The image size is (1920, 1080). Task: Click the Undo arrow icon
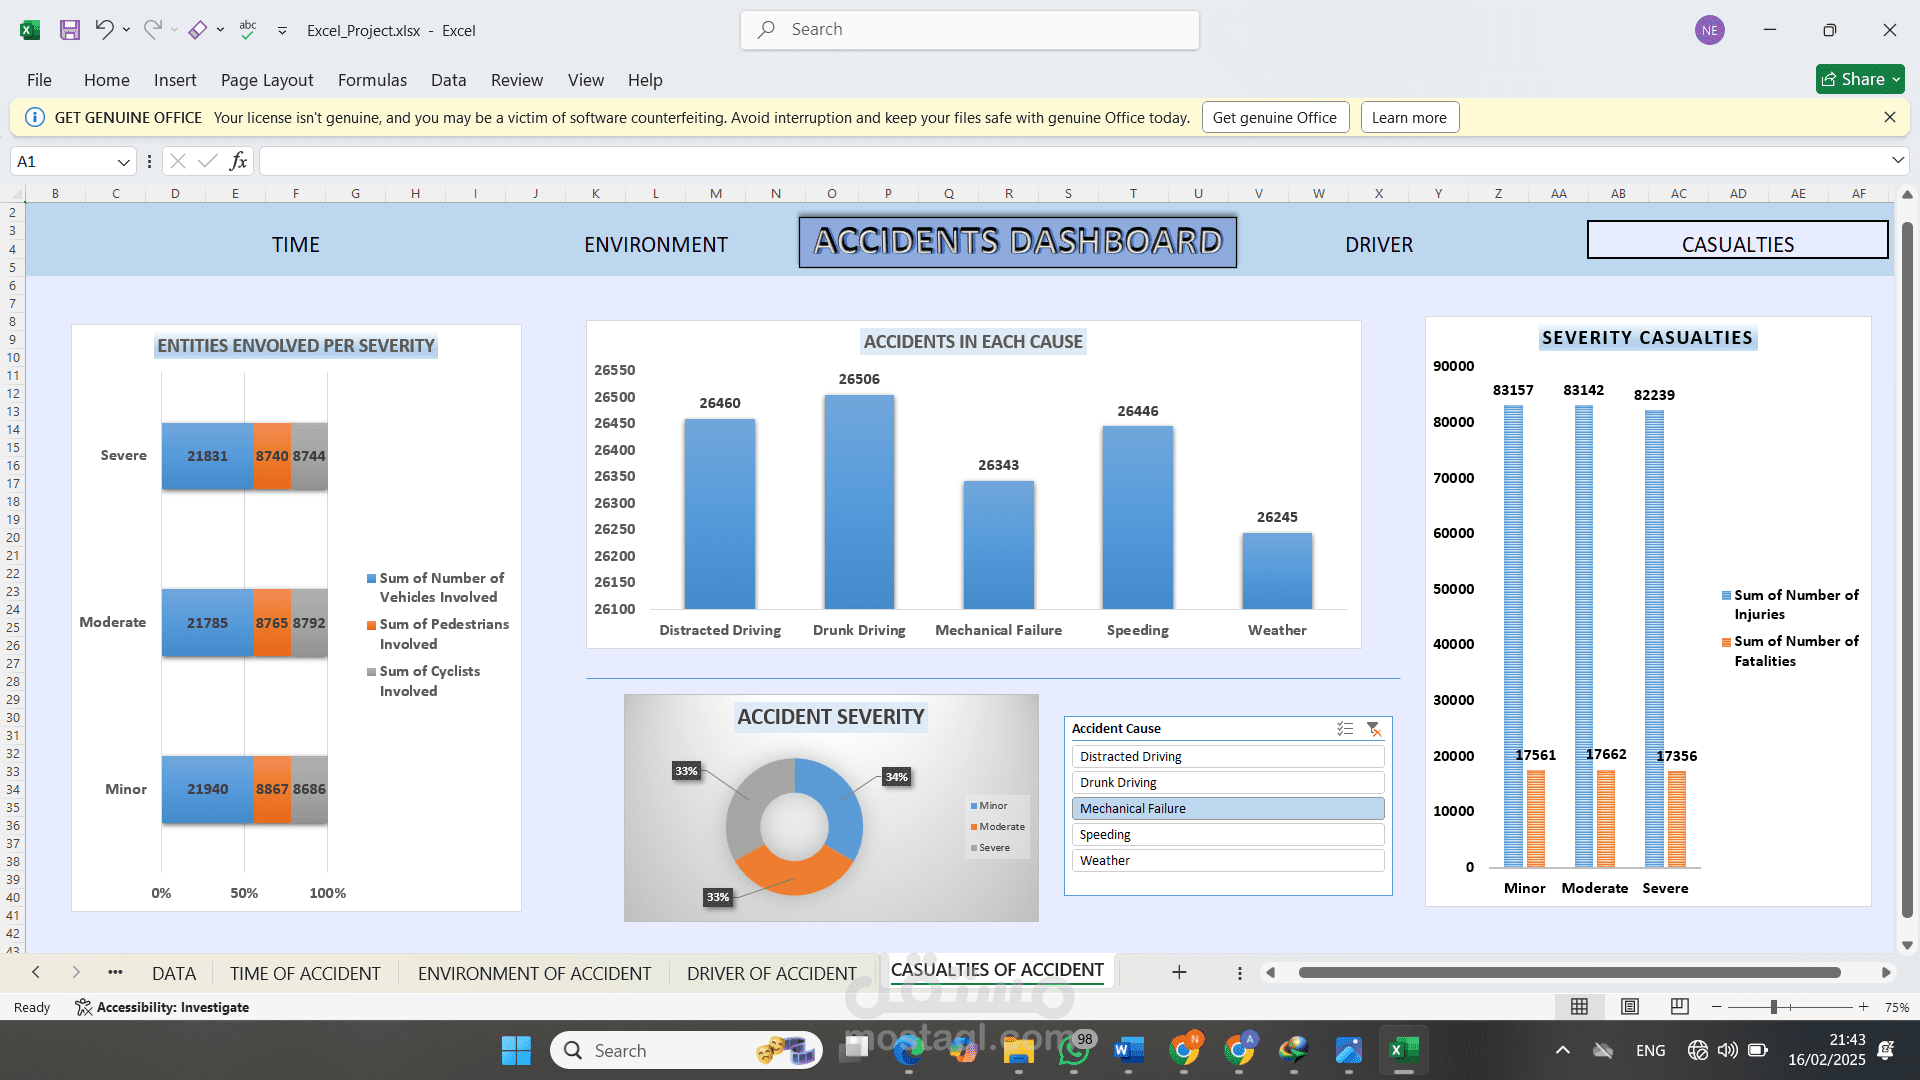(104, 30)
